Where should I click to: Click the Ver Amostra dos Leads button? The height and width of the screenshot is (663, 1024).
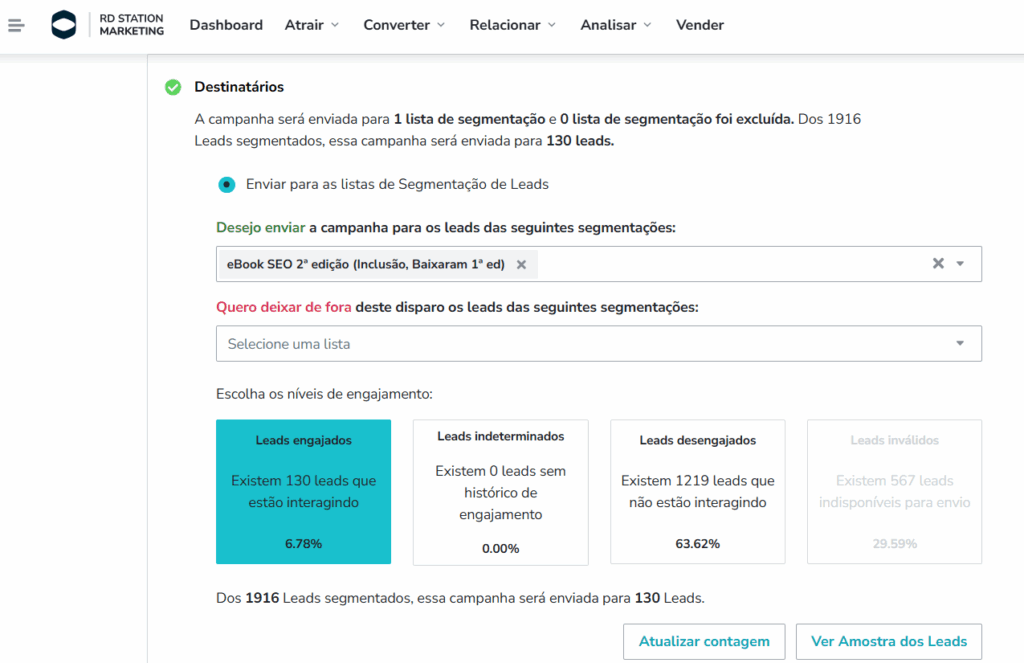[x=888, y=642]
